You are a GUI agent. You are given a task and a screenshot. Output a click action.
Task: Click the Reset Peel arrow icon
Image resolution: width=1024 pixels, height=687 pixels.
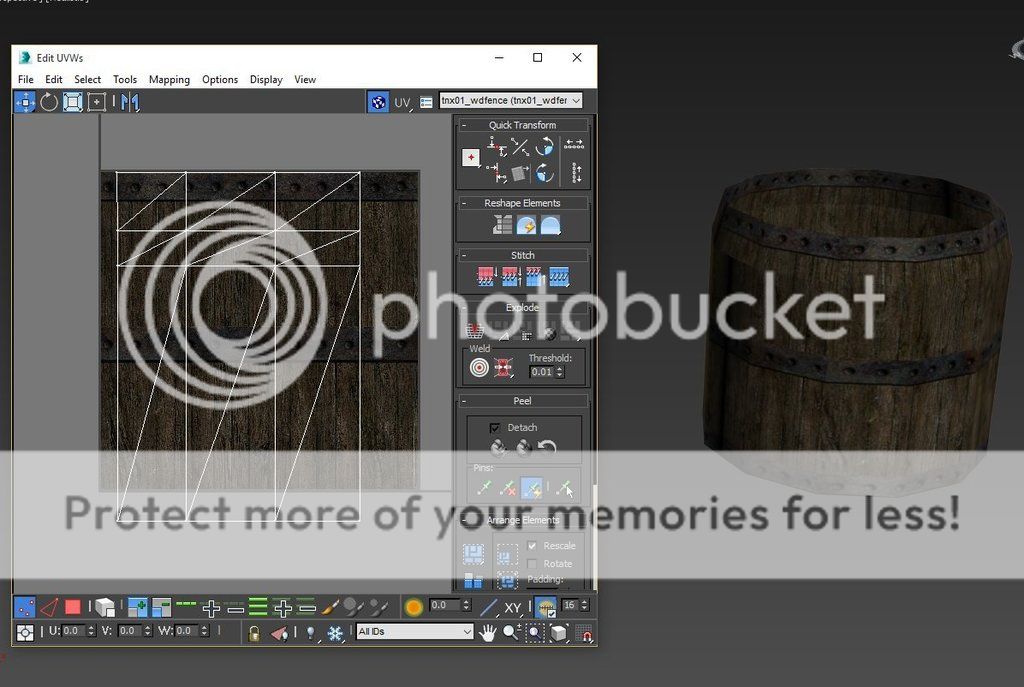tap(547, 449)
